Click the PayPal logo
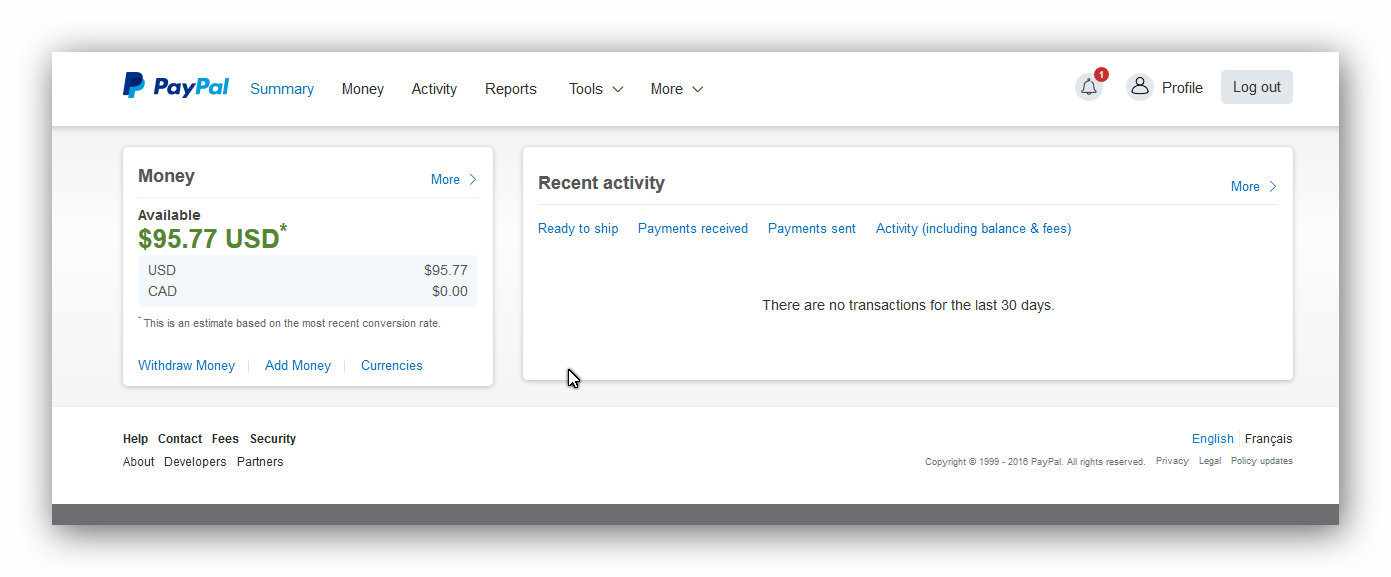 pos(176,86)
